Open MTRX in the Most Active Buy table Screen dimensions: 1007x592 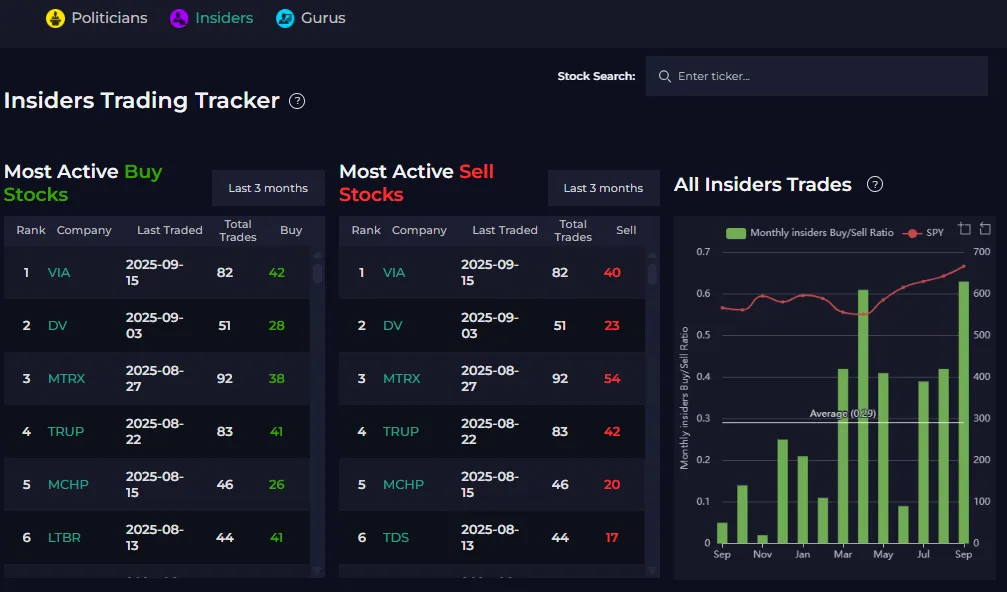(x=66, y=378)
